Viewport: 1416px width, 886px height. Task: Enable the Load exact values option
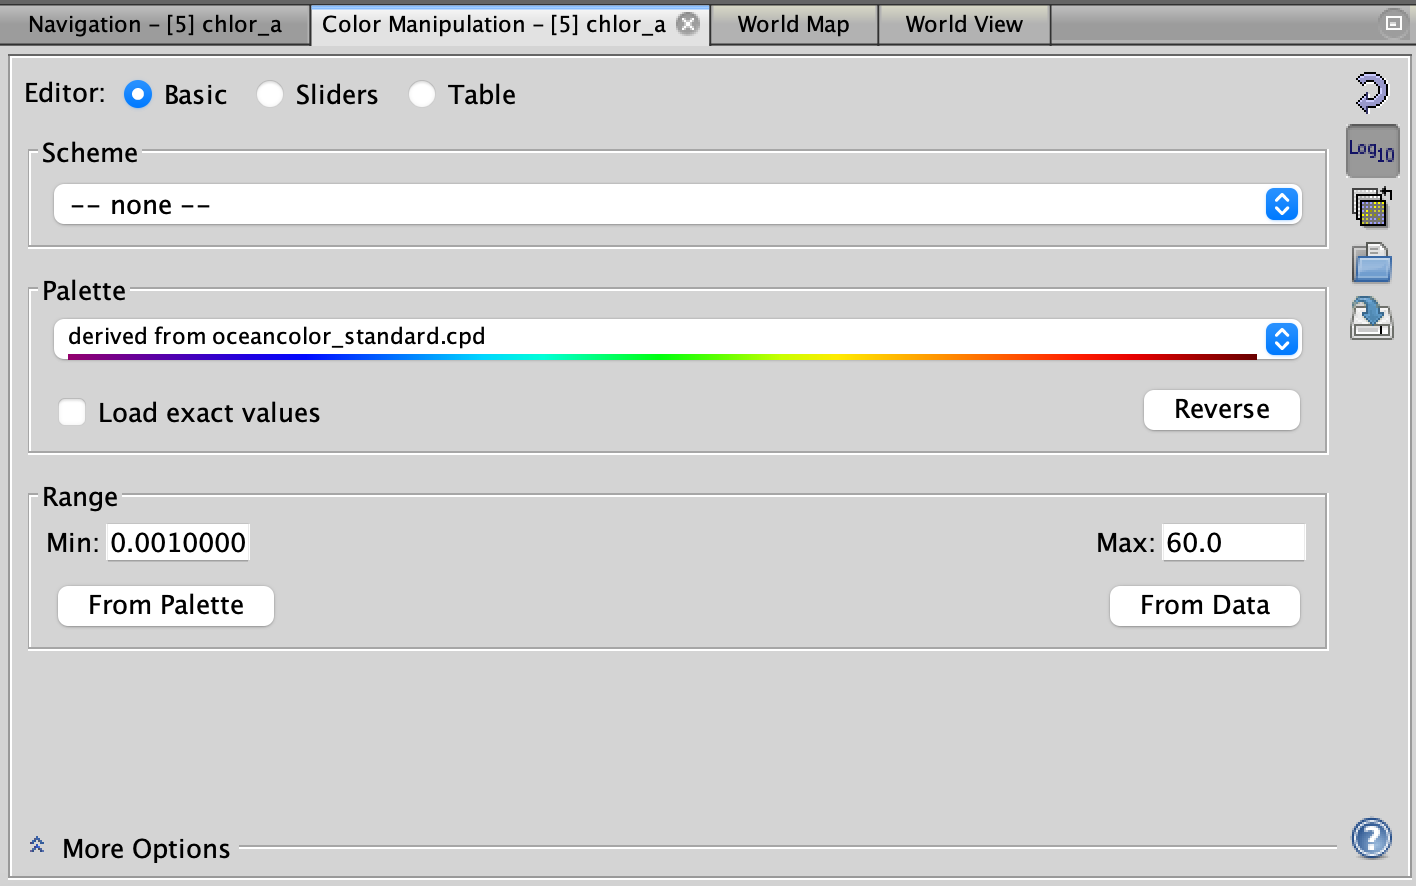click(x=72, y=412)
